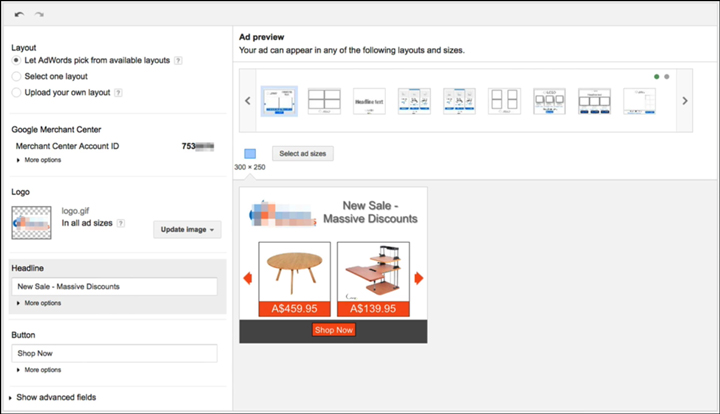
Task: Open help for 'Let AdWords pick' option
Action: point(178,61)
